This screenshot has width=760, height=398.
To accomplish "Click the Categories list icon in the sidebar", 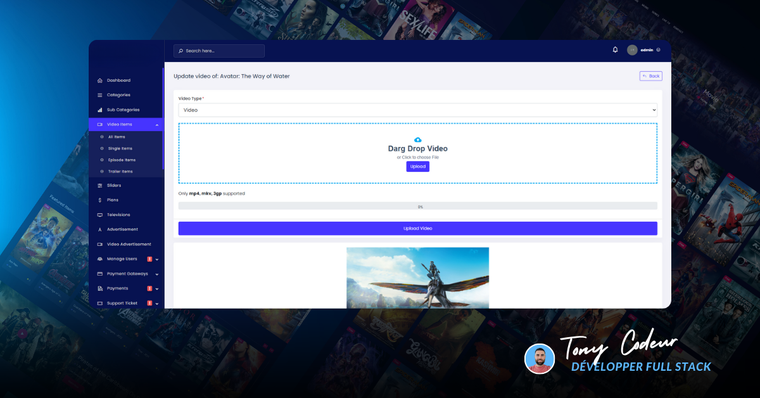I will [100, 95].
